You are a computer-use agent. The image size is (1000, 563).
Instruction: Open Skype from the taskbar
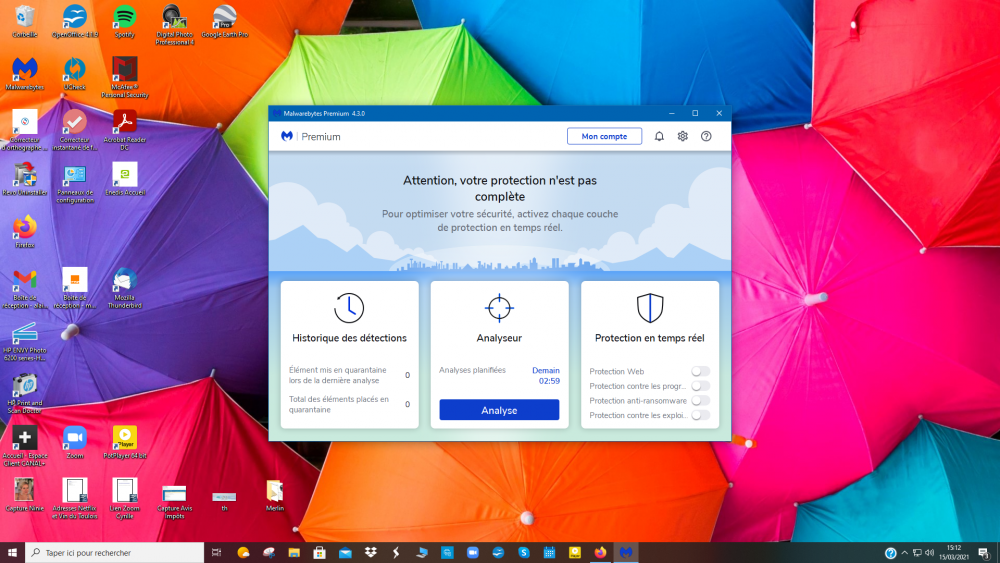(524, 552)
